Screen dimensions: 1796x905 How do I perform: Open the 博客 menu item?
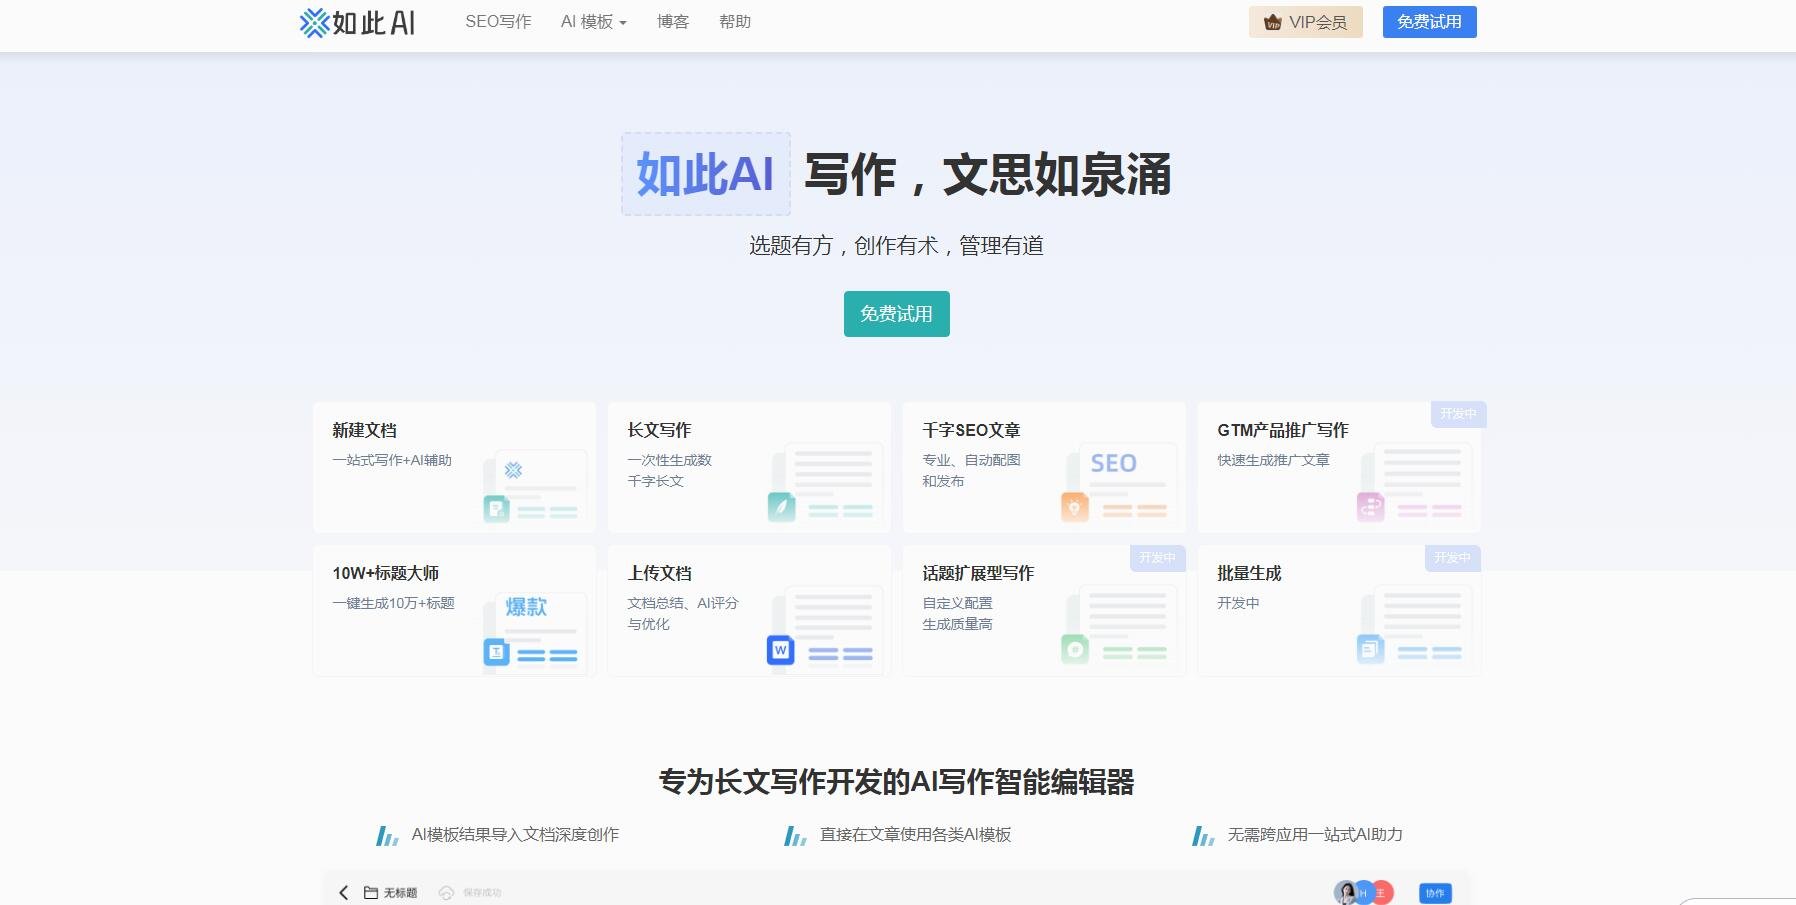pyautogui.click(x=671, y=21)
